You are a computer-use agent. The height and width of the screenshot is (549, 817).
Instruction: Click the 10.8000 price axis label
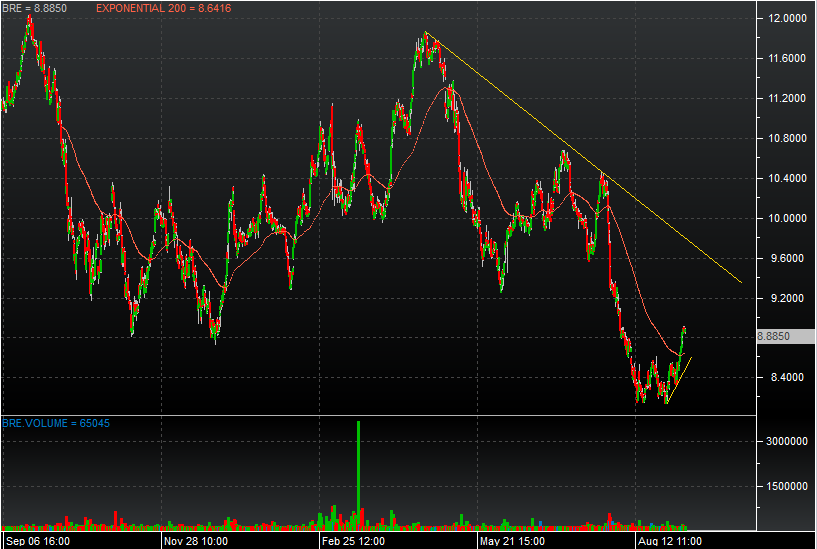pos(787,139)
